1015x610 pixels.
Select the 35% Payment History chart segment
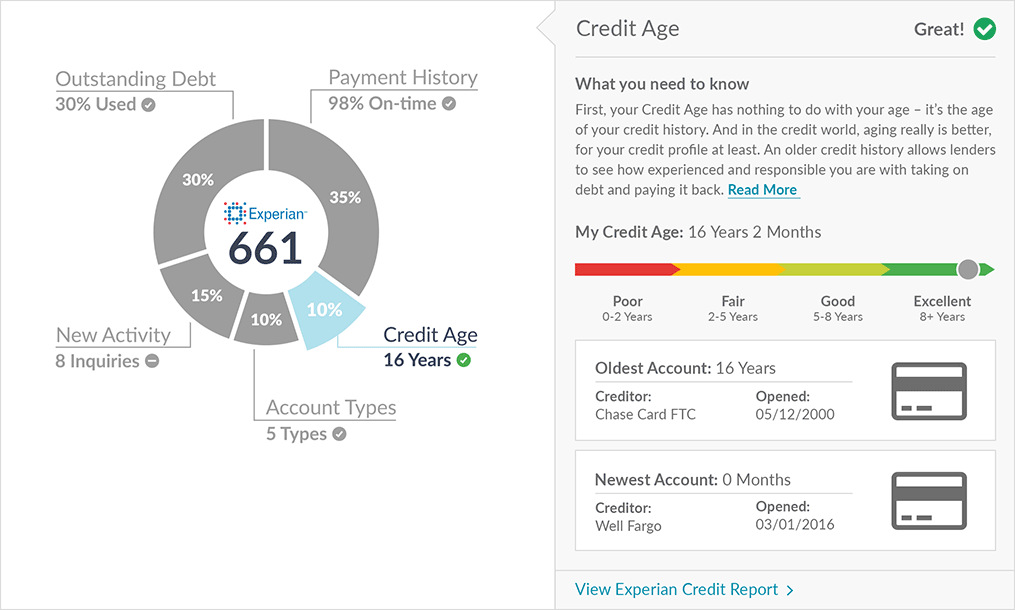point(346,198)
